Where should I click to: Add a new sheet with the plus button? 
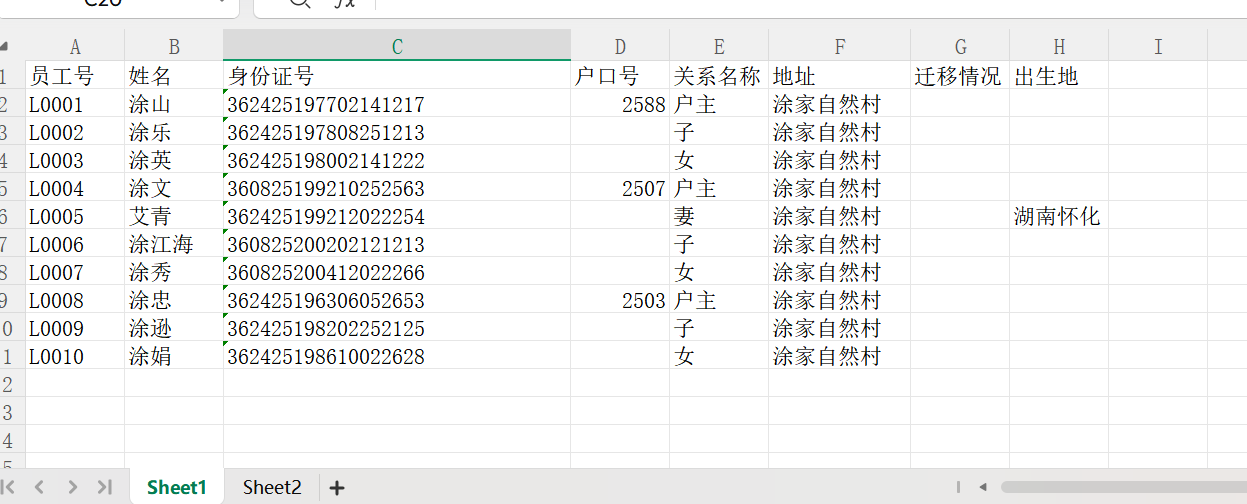click(337, 488)
